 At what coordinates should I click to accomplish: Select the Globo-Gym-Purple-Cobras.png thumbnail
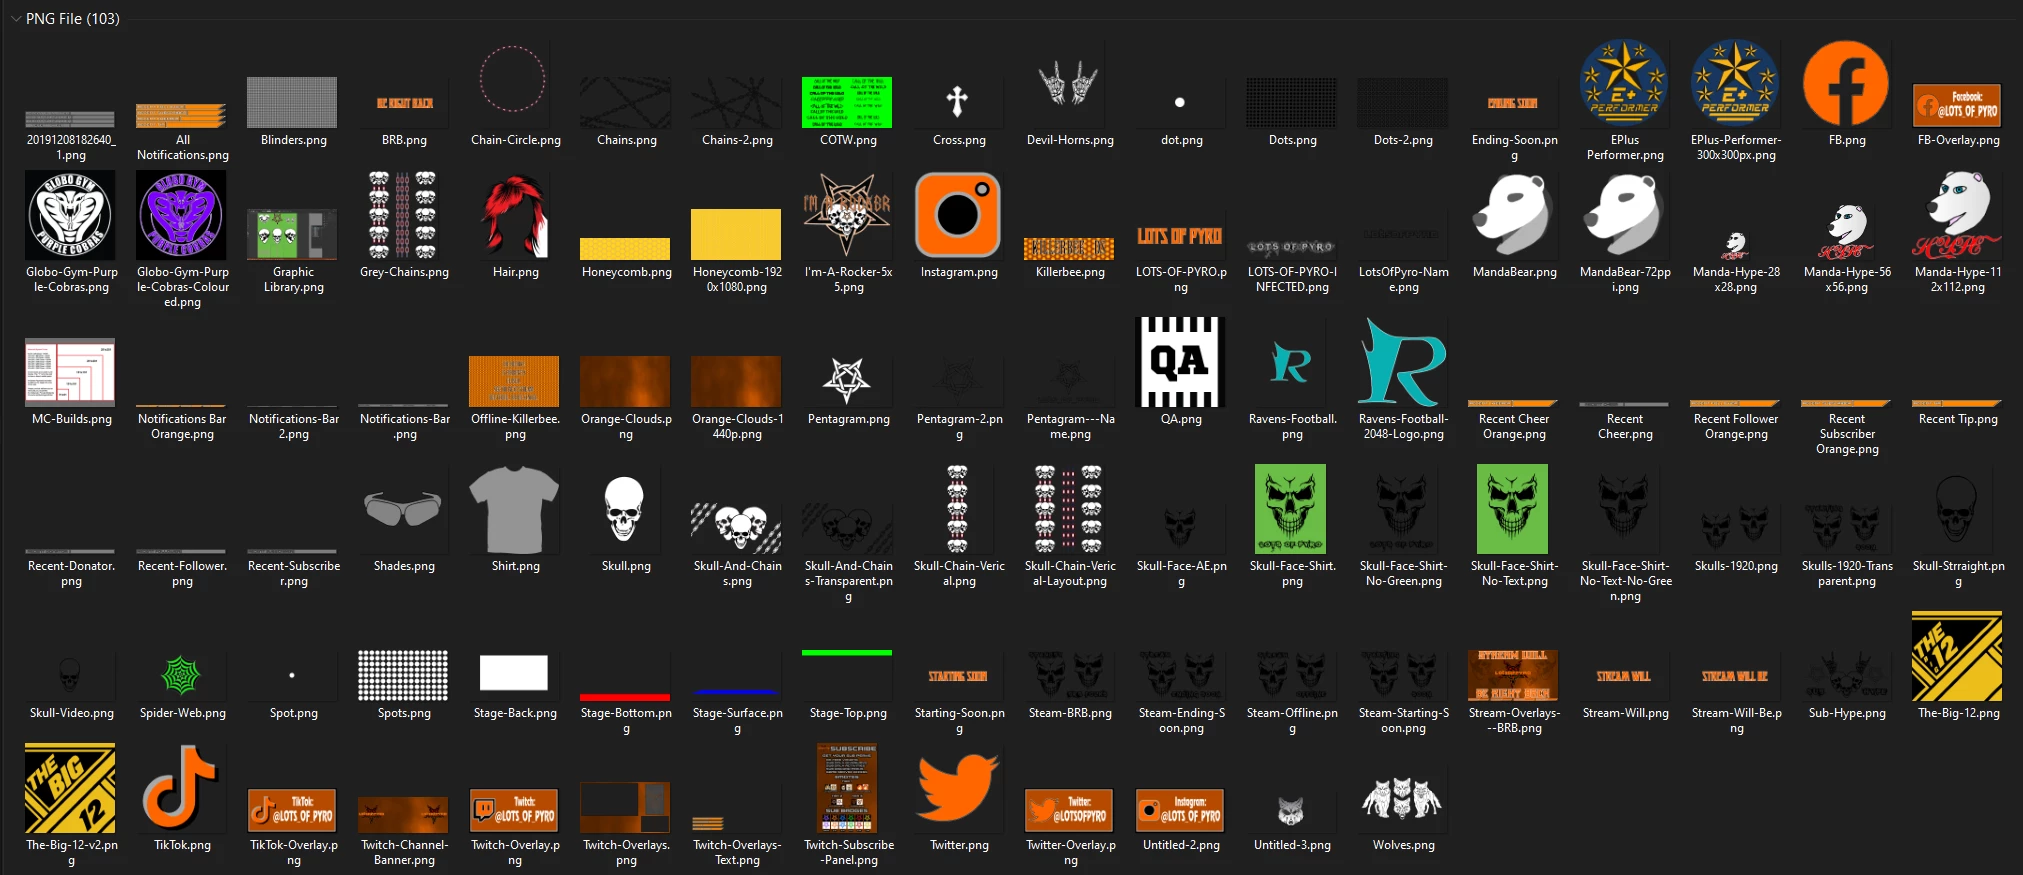(x=70, y=215)
